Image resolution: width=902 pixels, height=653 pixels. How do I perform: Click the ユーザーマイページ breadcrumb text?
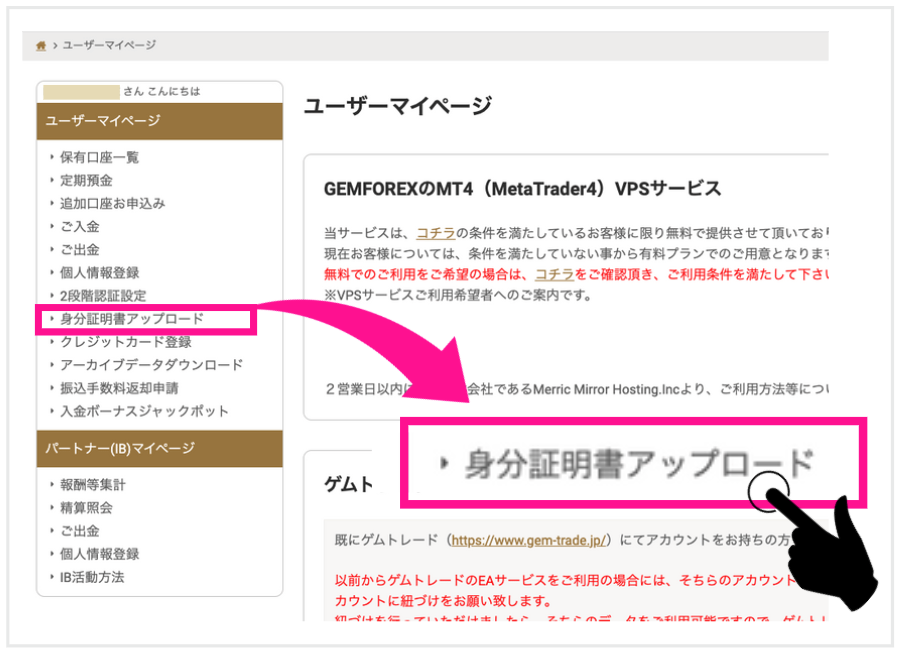point(109,45)
